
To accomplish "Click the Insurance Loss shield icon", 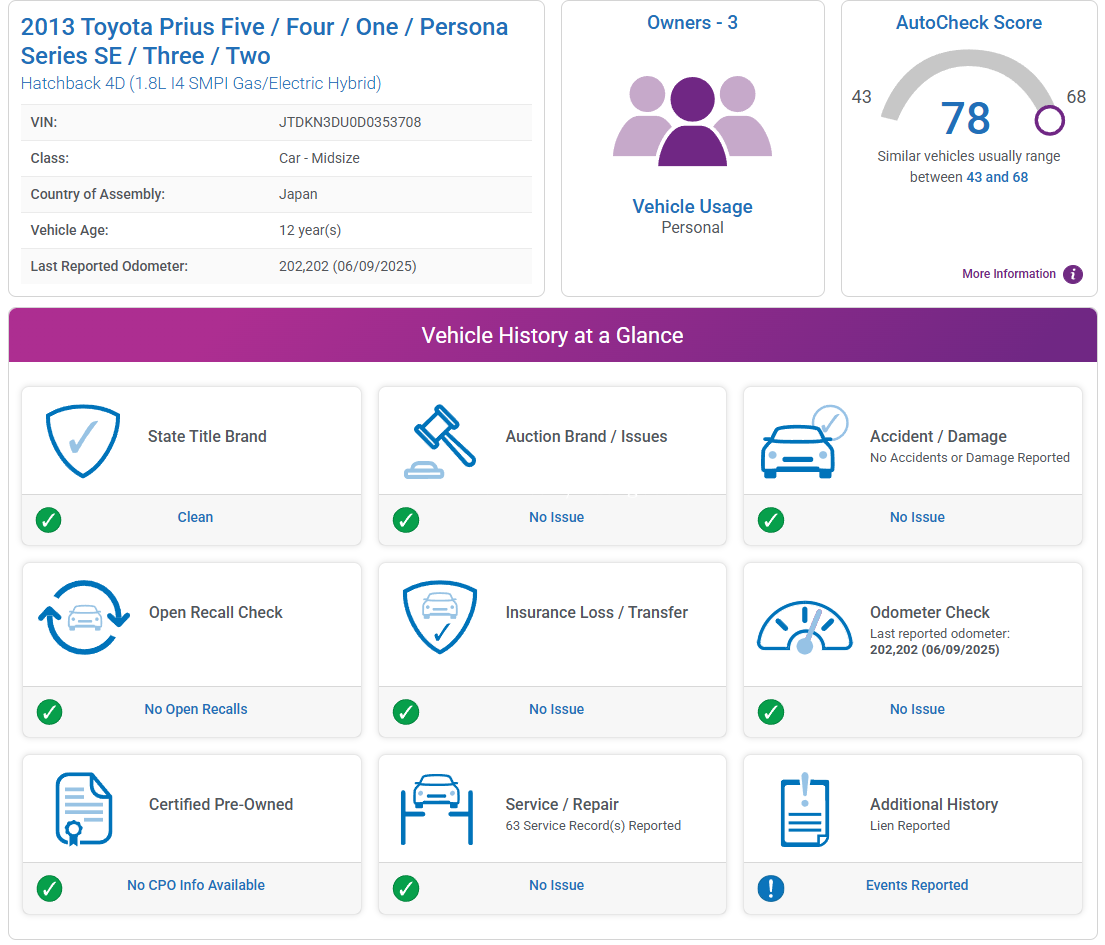I will tap(440, 617).
